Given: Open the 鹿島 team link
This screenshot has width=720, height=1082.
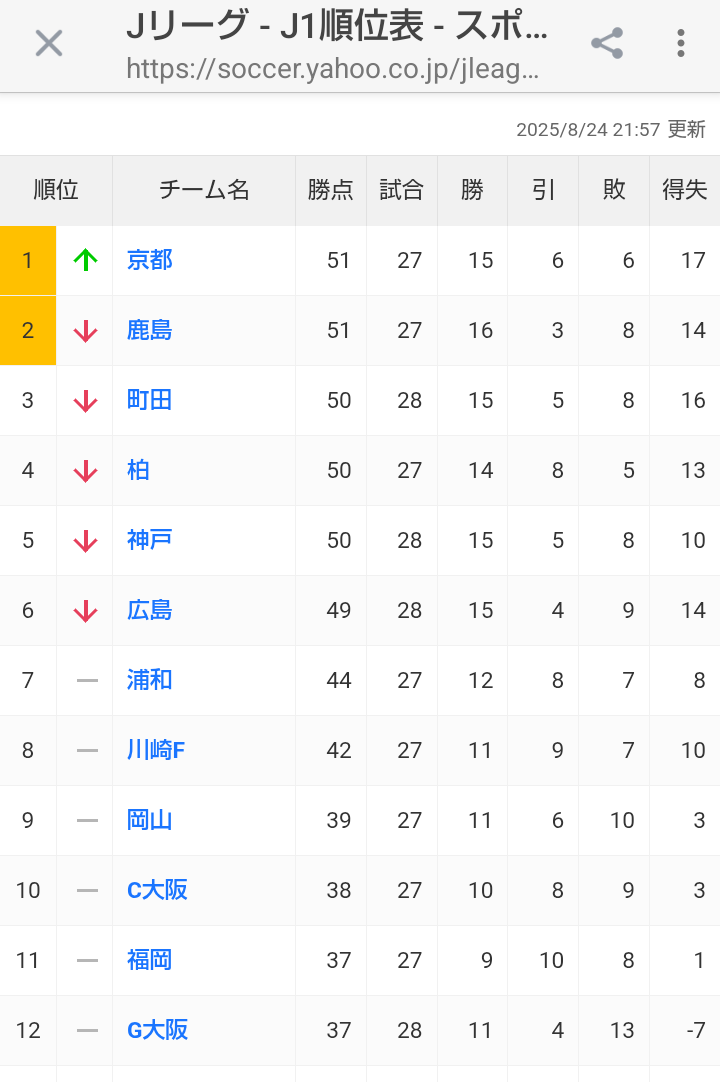Looking at the screenshot, I should click(x=150, y=331).
